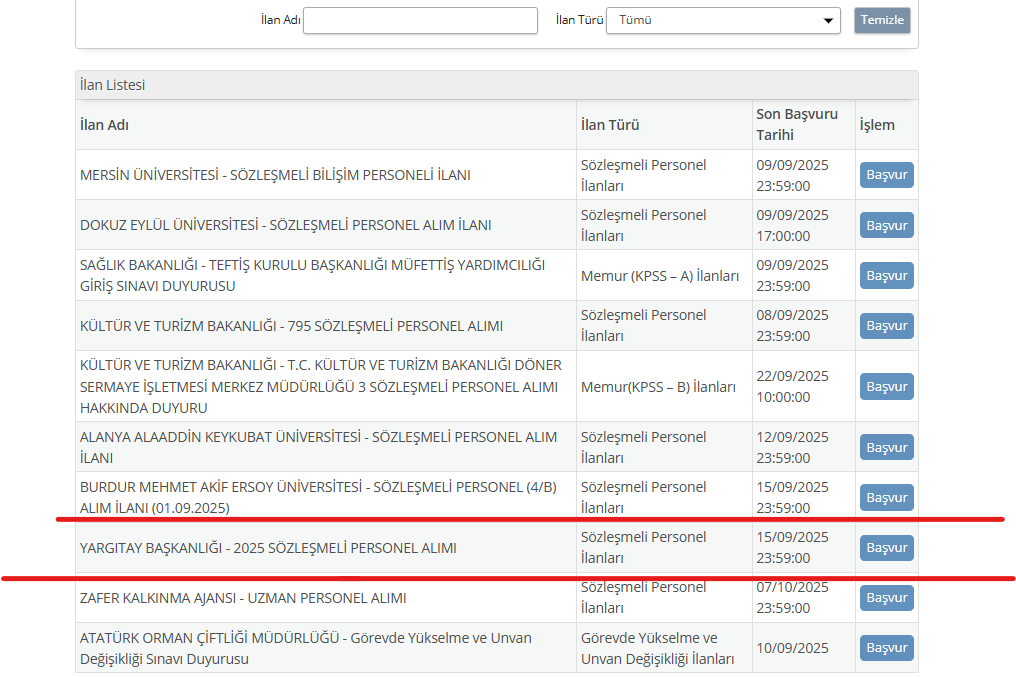Click Başvur for Döner Sermaye İşletmesi announcement
The height and width of the screenshot is (677, 1016).
[x=886, y=387]
